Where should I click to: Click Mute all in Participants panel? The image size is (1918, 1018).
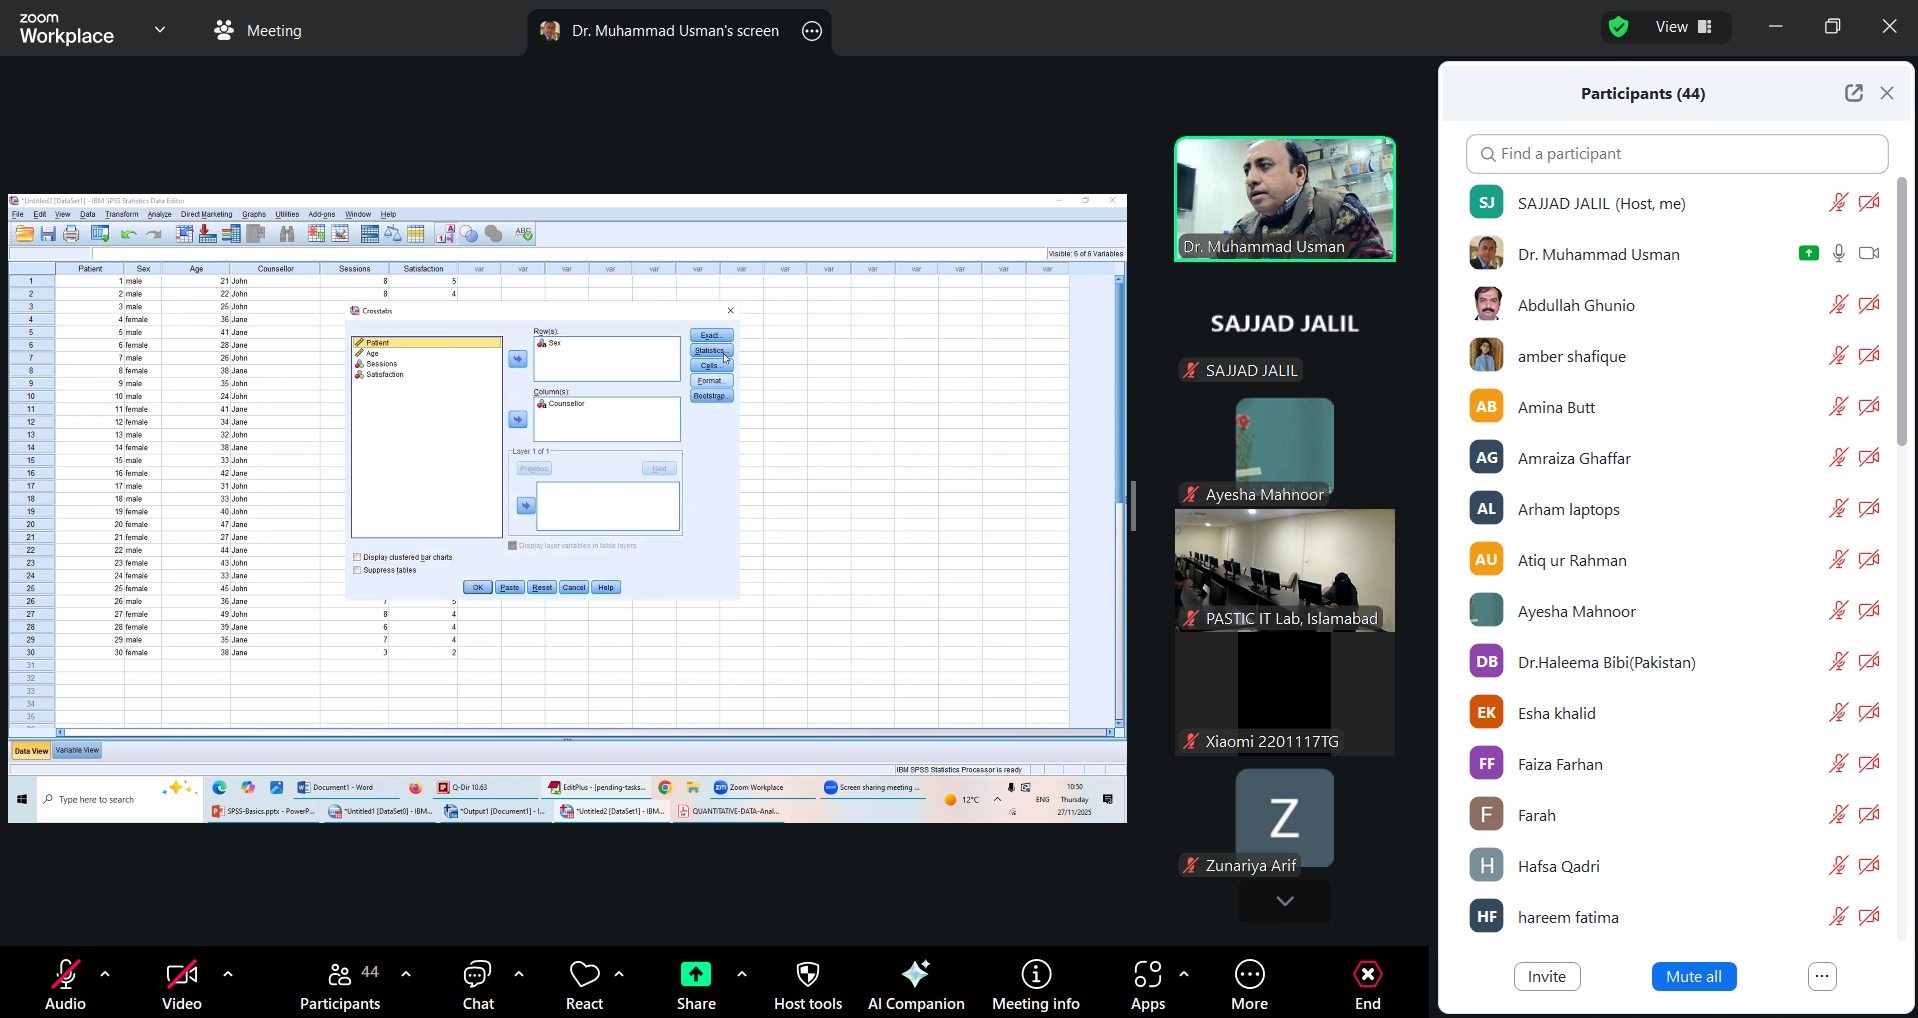click(1693, 976)
